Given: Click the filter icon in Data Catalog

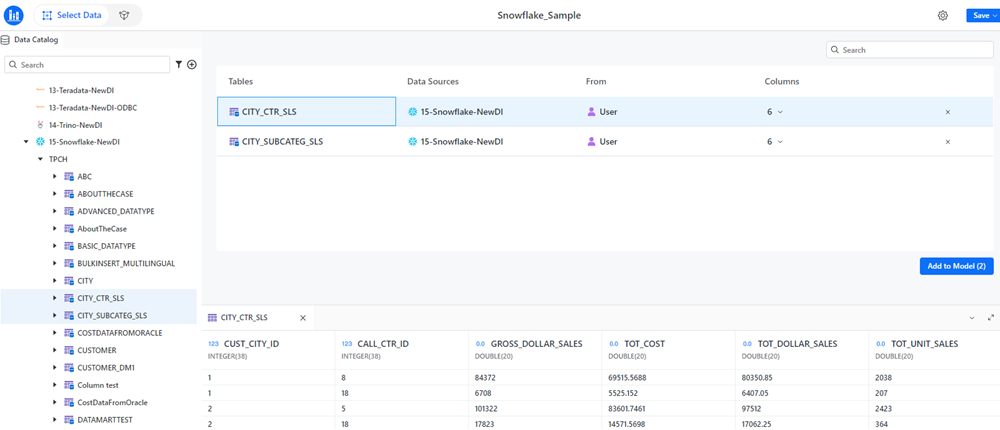Looking at the screenshot, I should [x=179, y=65].
